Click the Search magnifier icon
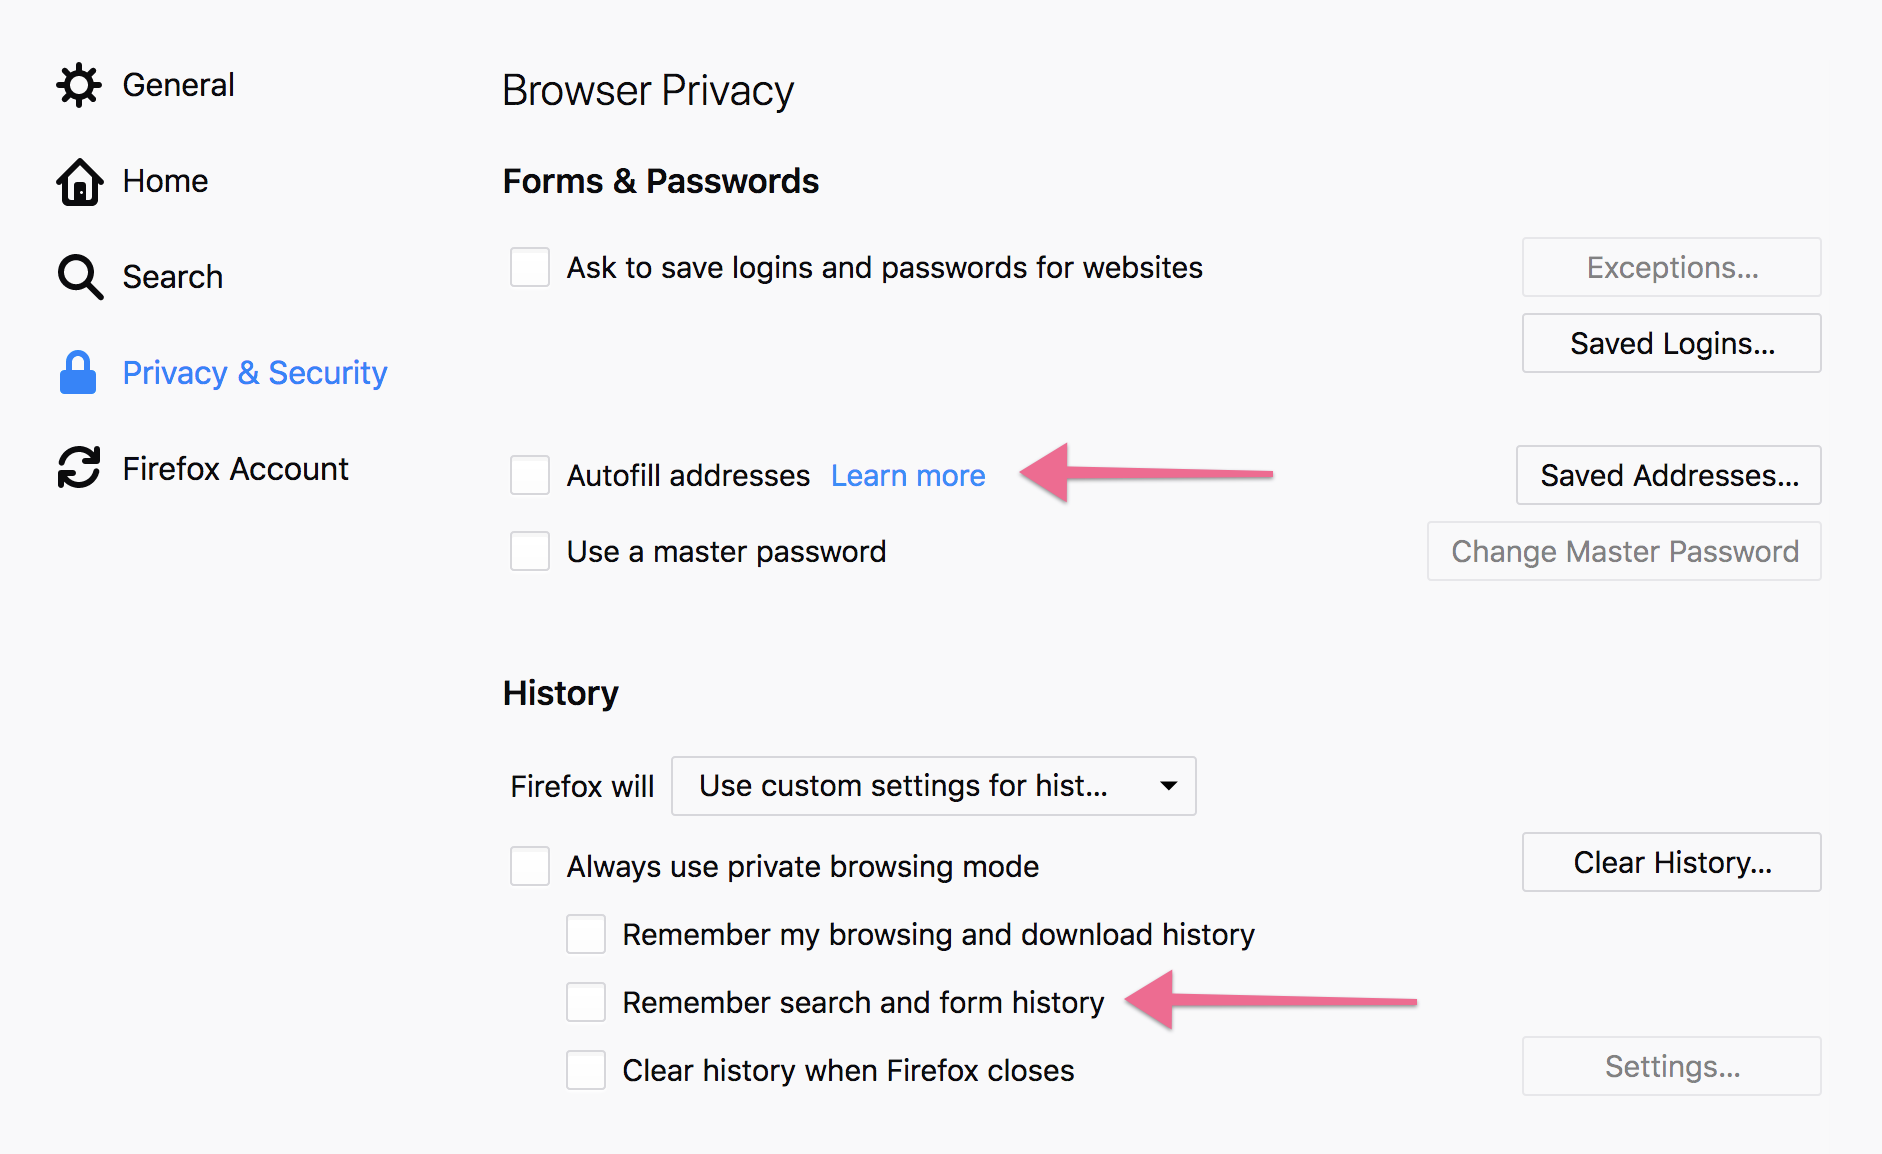The width and height of the screenshot is (1882, 1154). (x=80, y=277)
